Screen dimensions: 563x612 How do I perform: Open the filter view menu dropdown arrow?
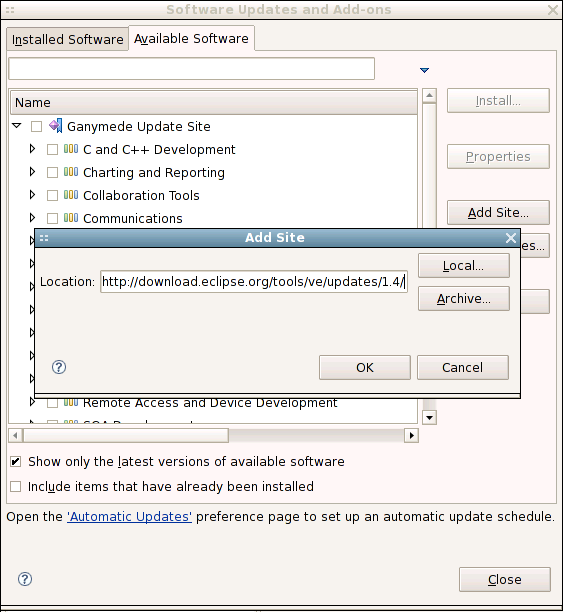click(x=424, y=70)
